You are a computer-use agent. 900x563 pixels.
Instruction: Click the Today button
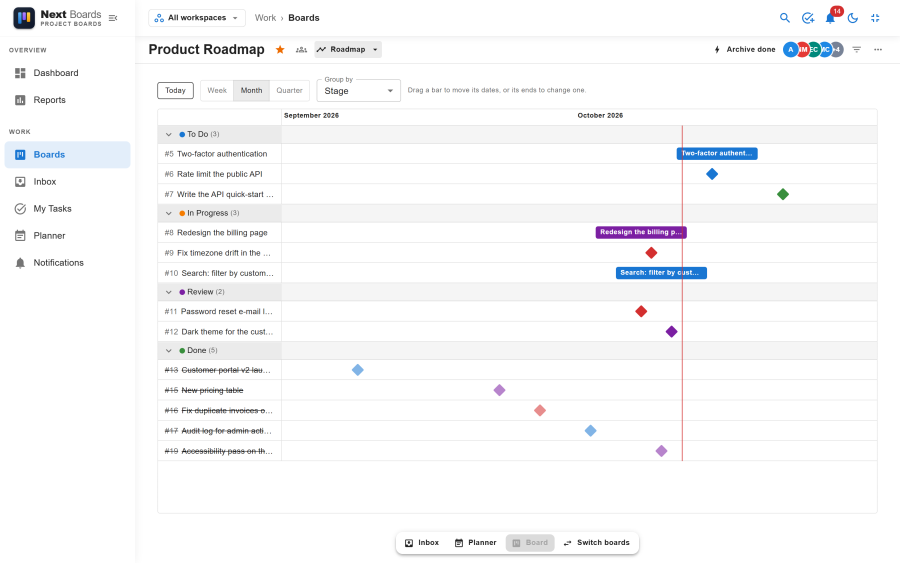(175, 90)
